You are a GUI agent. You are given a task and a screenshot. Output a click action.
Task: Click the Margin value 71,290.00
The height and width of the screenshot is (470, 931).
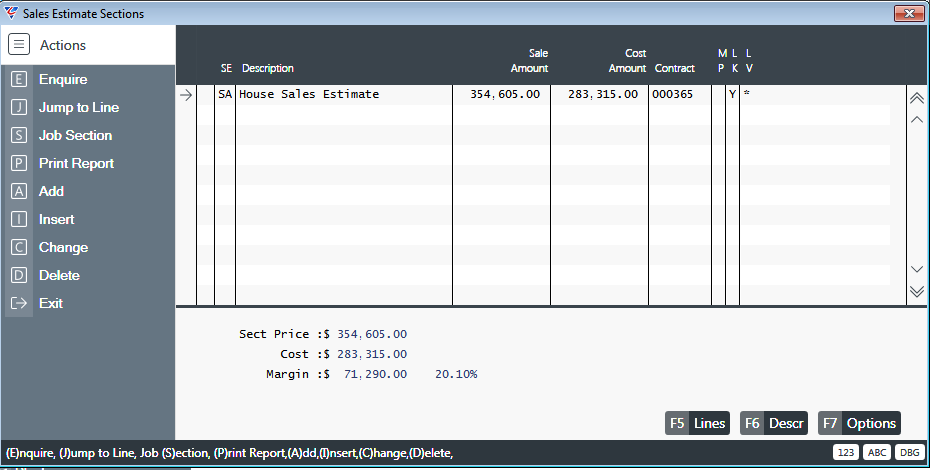[375, 374]
